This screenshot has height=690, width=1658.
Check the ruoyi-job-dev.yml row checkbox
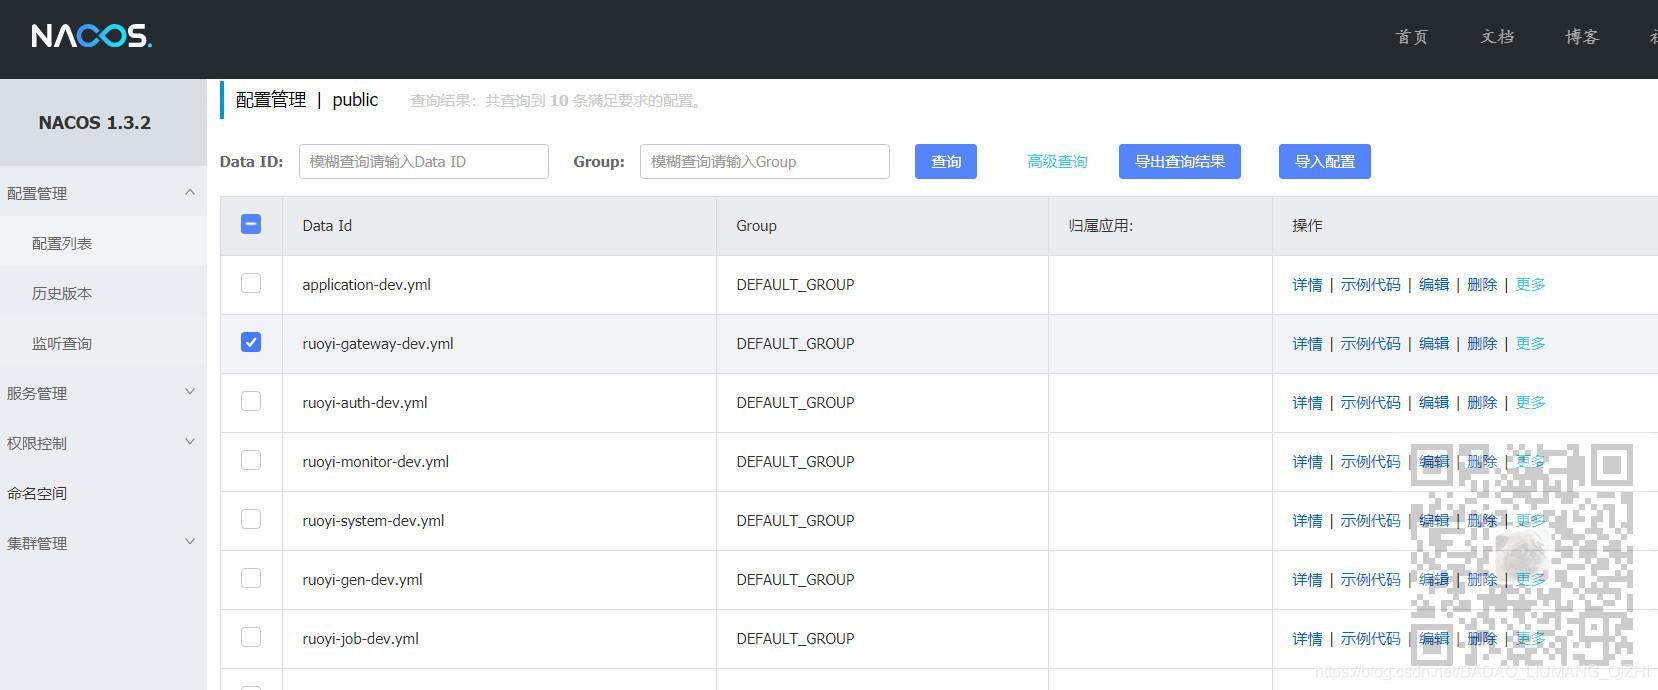251,637
